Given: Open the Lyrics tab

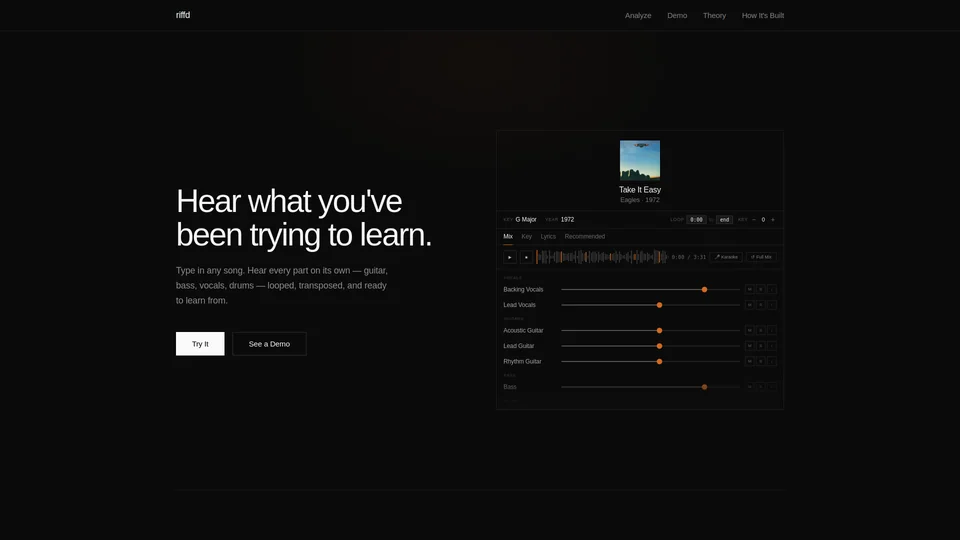Looking at the screenshot, I should [x=548, y=236].
